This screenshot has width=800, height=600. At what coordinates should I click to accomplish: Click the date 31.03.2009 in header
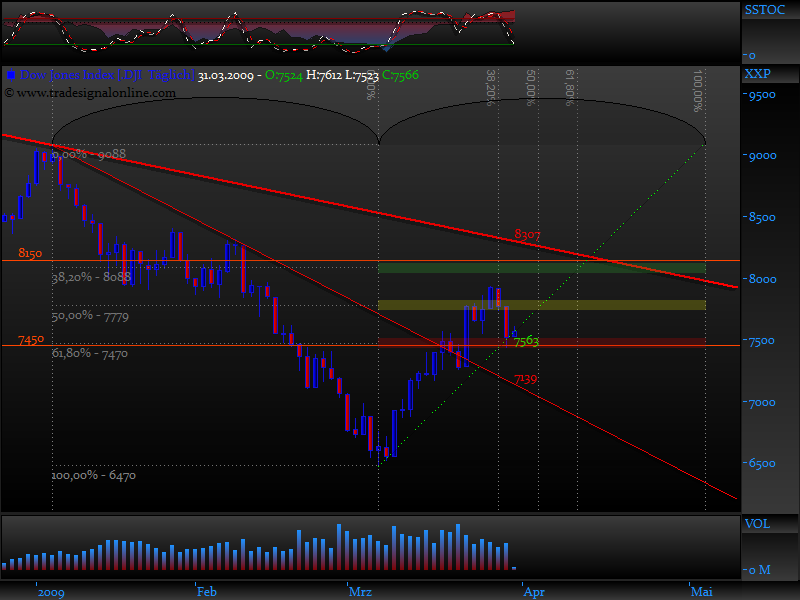(x=226, y=76)
